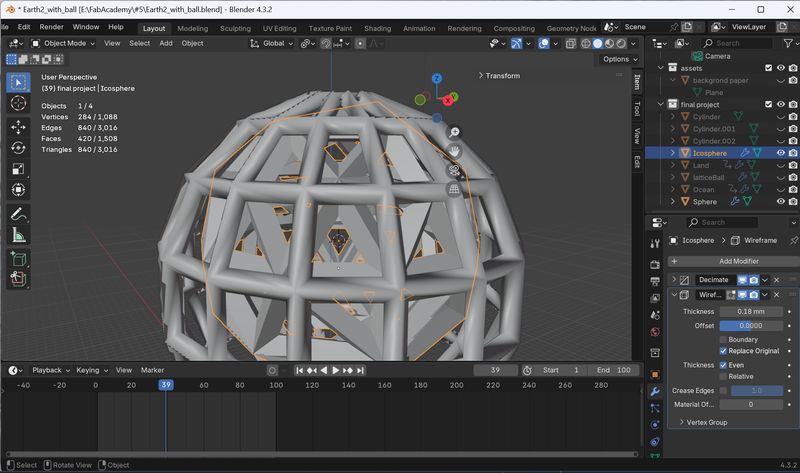
Task: Collapse final project collection in outliner
Action: [661, 104]
